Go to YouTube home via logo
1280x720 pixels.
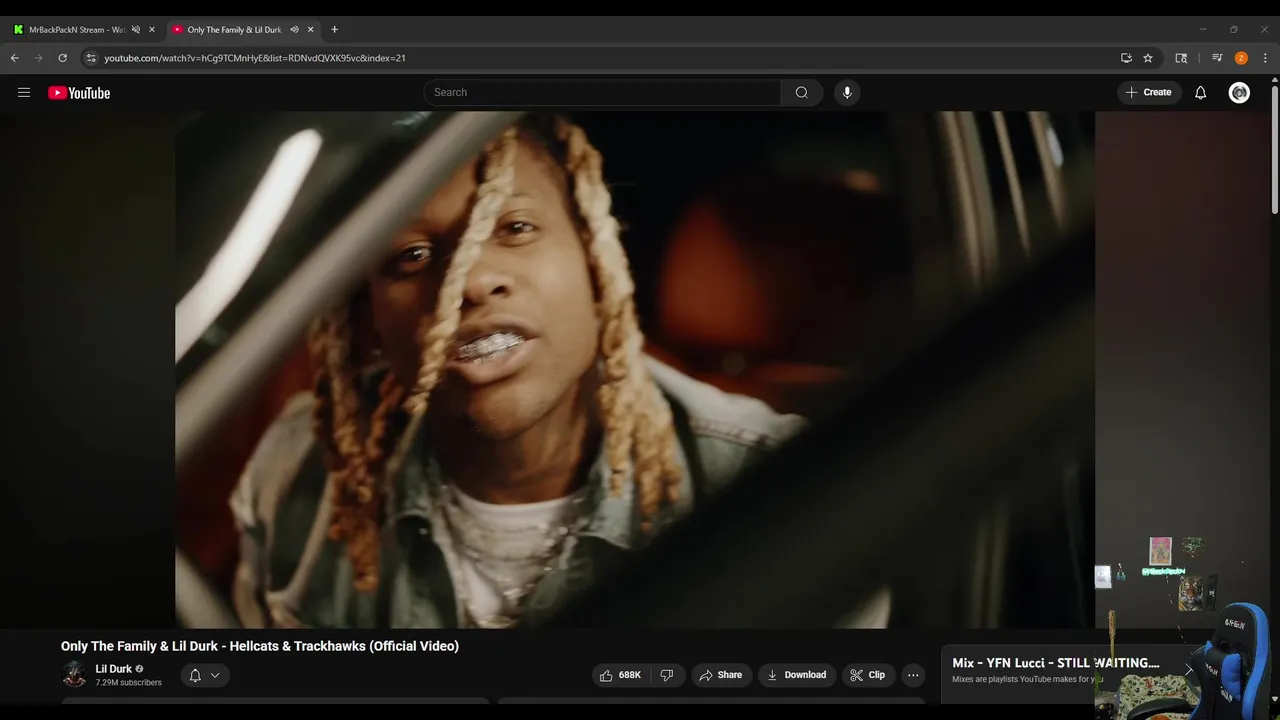pyautogui.click(x=79, y=92)
